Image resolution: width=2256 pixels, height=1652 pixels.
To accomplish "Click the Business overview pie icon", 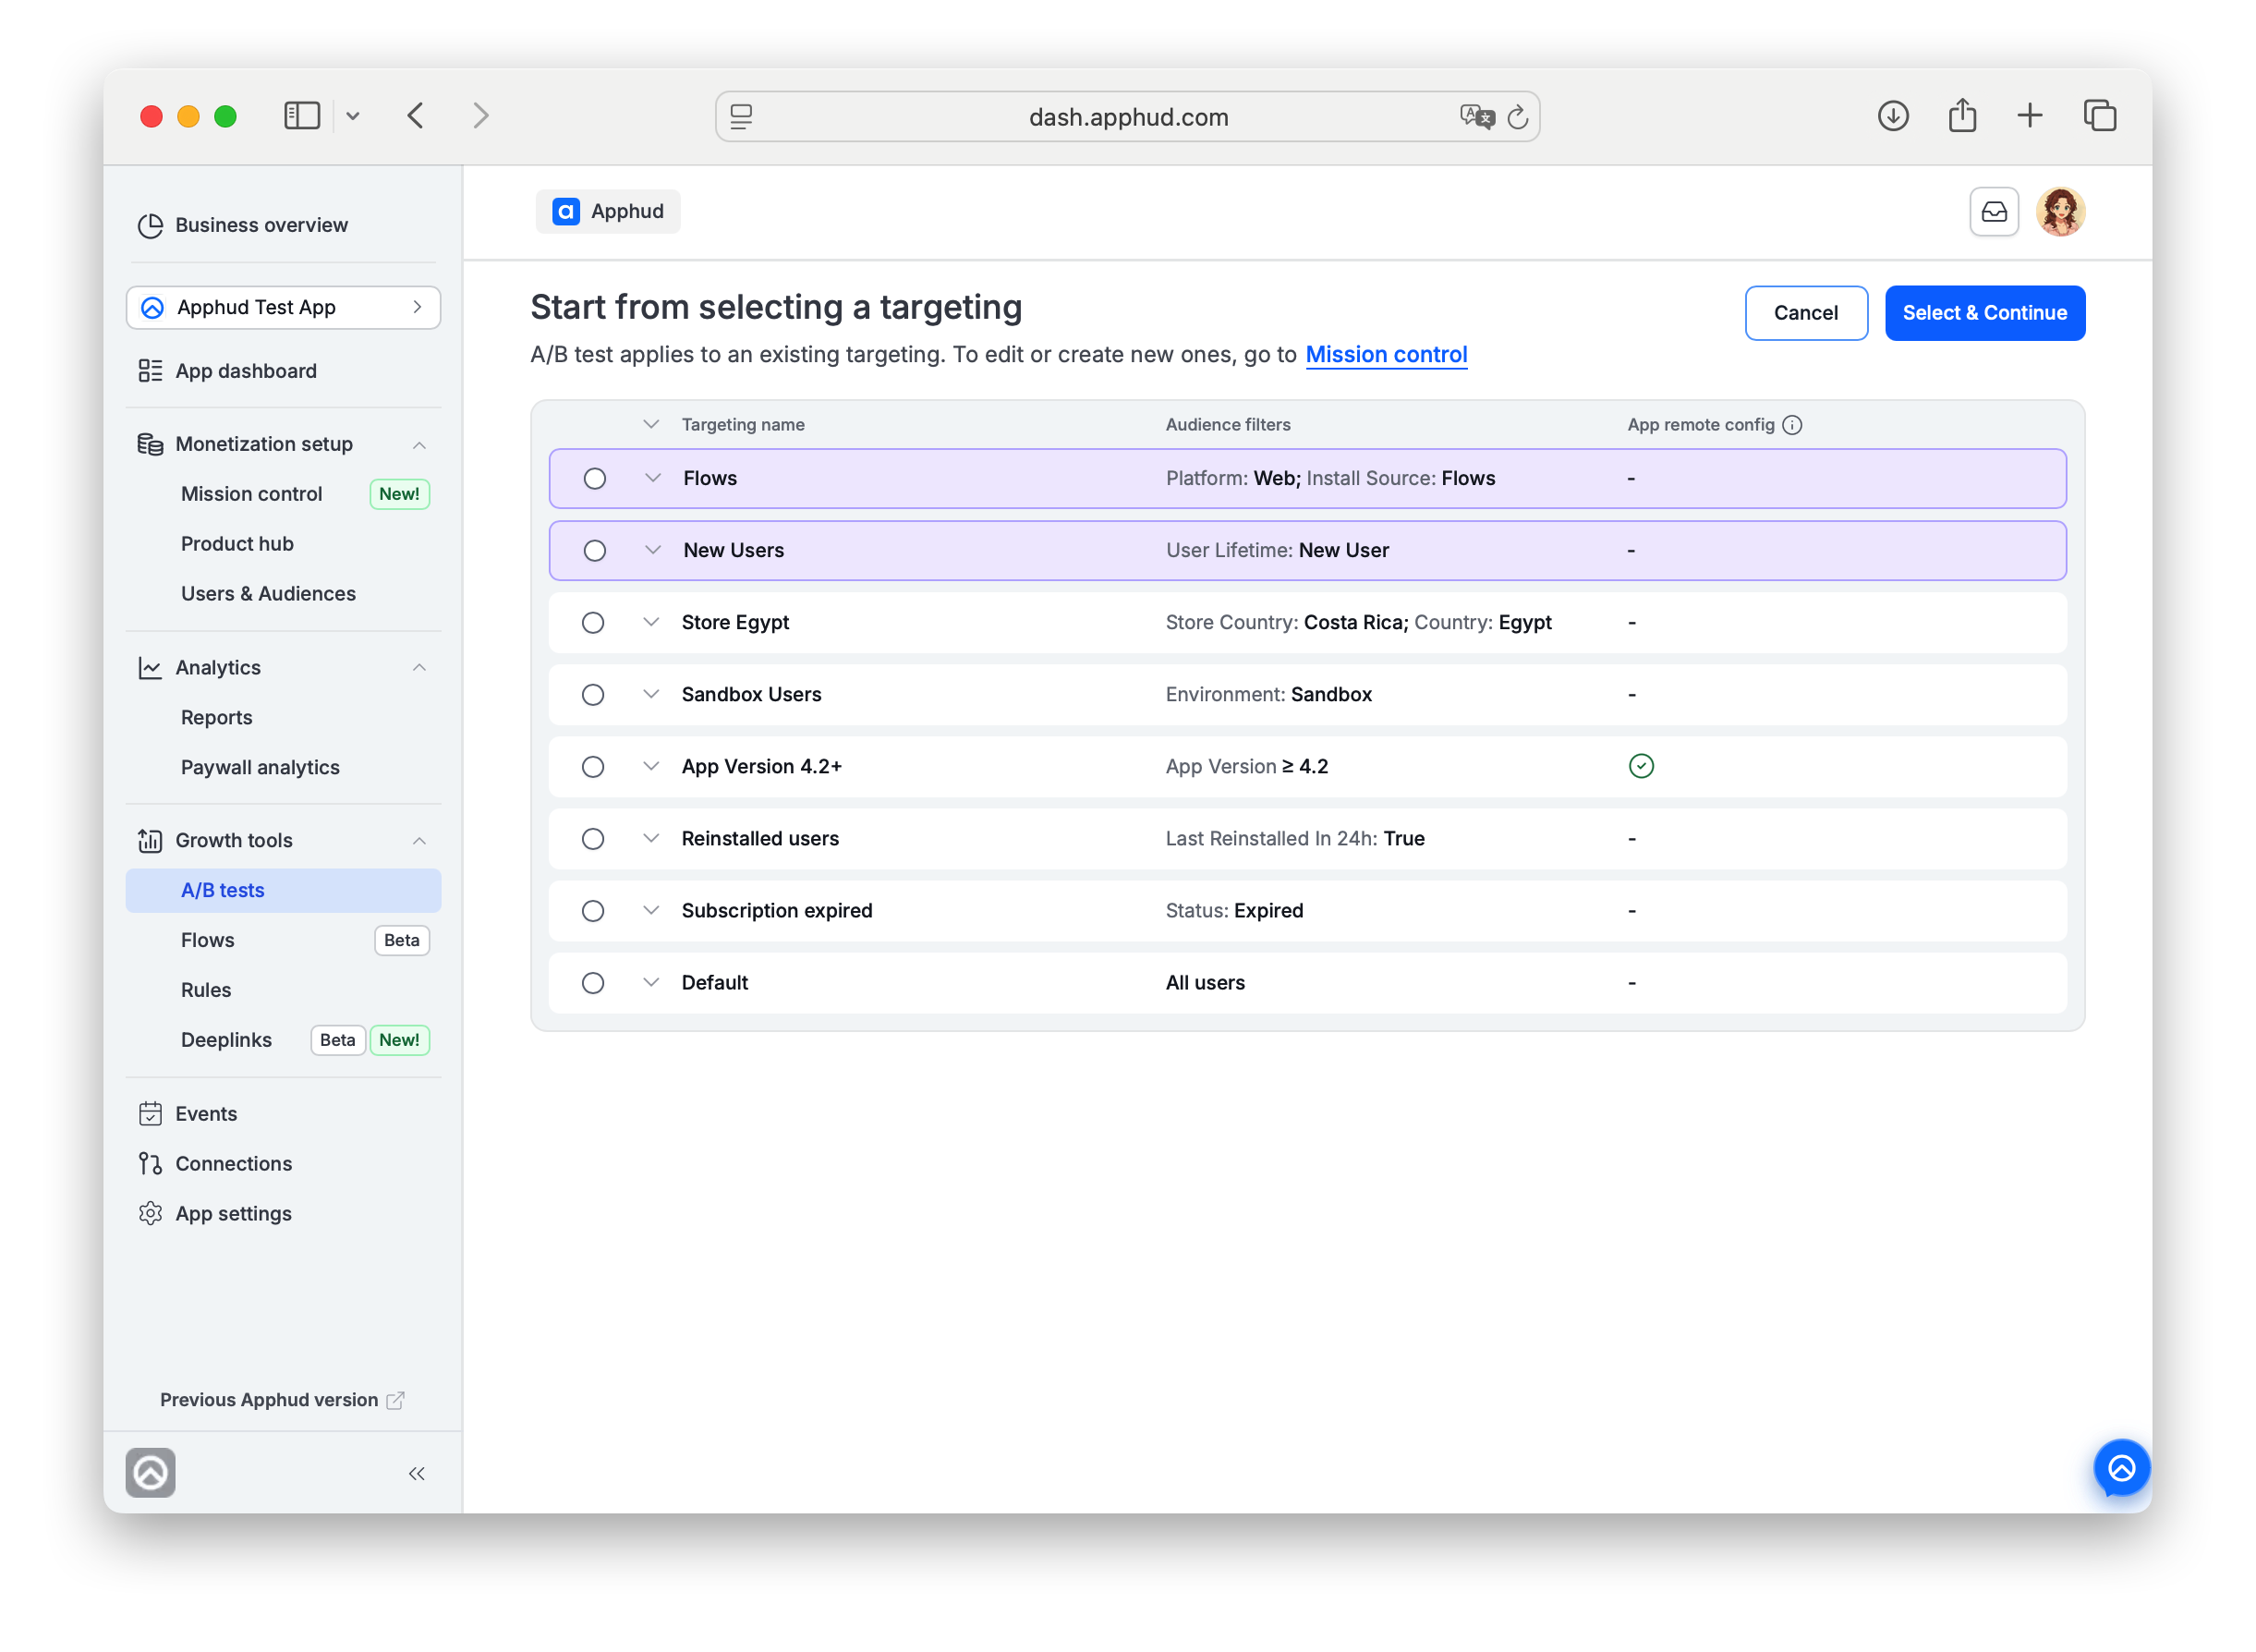I will (x=150, y=226).
